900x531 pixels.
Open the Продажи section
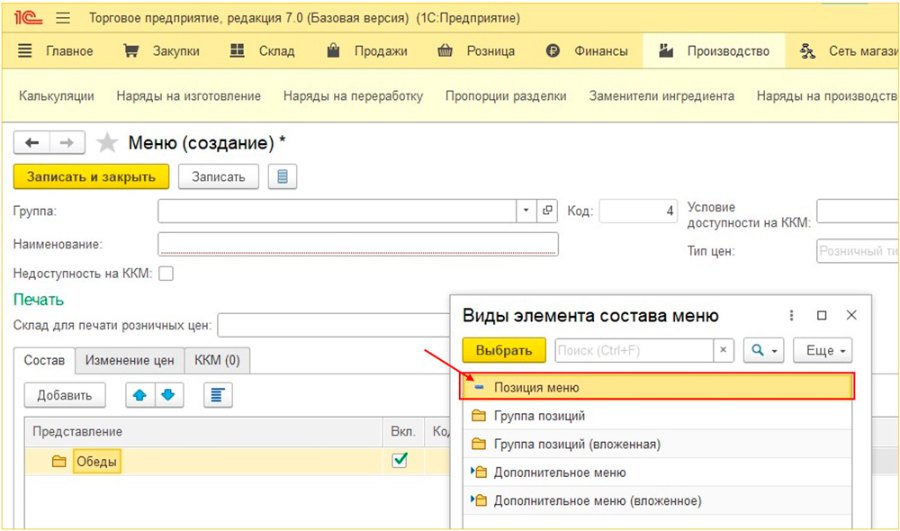pyautogui.click(x=367, y=51)
